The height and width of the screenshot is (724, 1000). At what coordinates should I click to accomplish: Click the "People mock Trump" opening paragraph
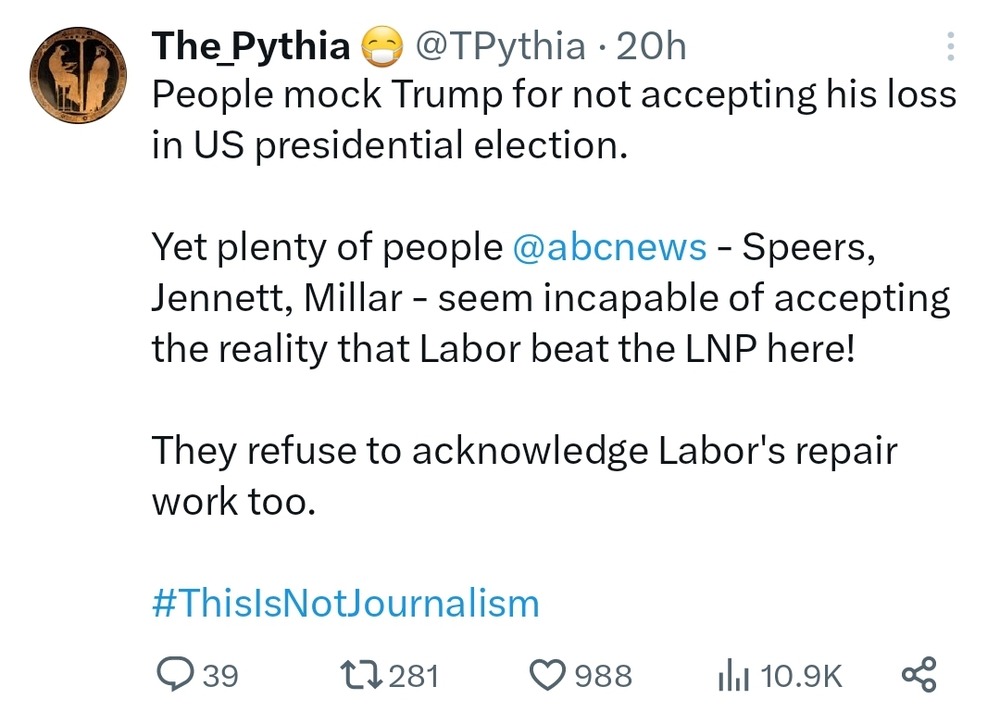pos(553,120)
